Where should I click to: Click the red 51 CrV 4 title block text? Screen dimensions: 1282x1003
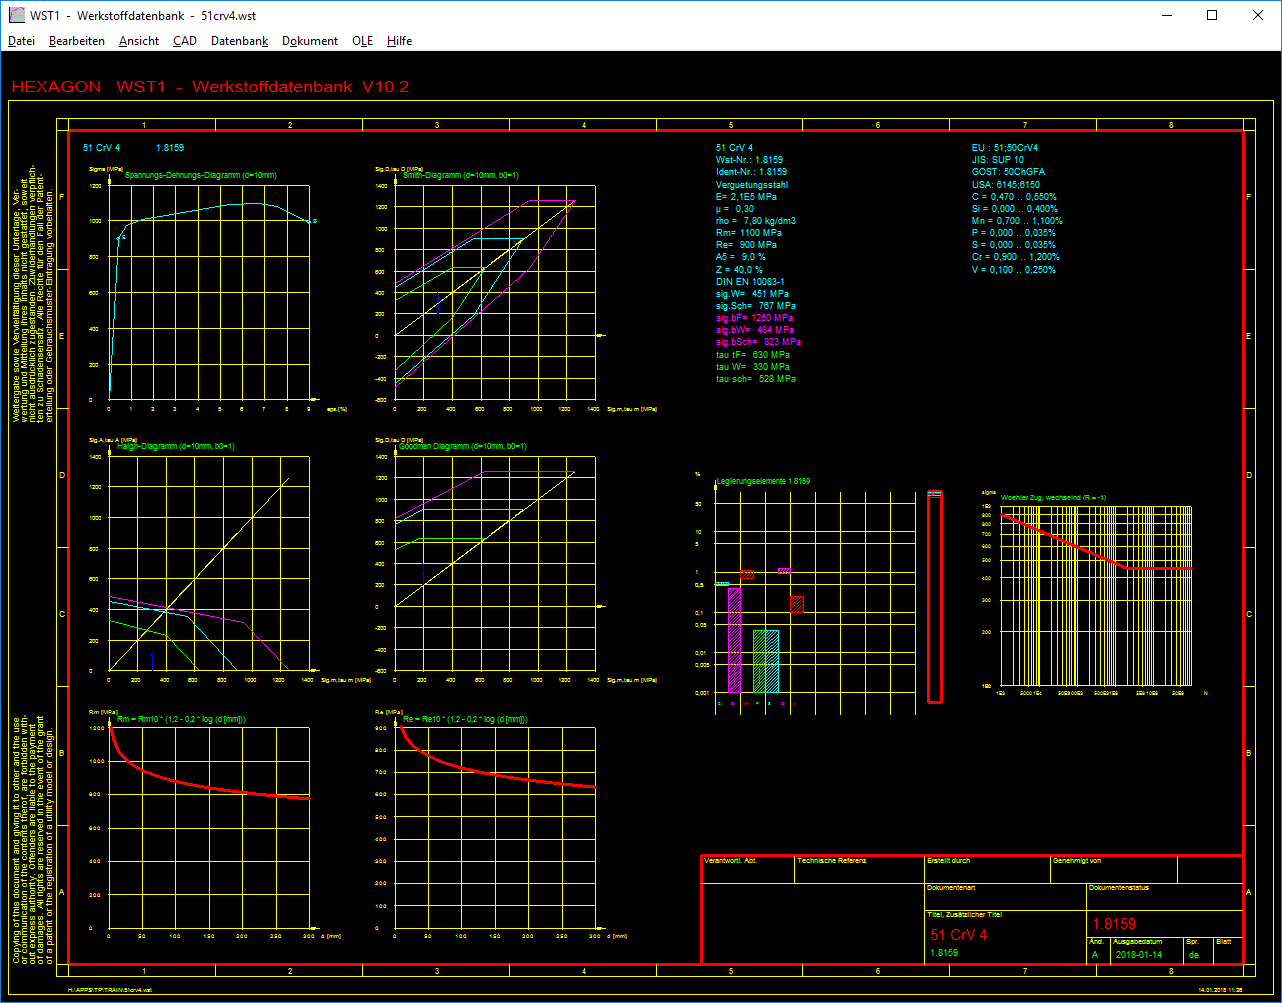[958, 935]
